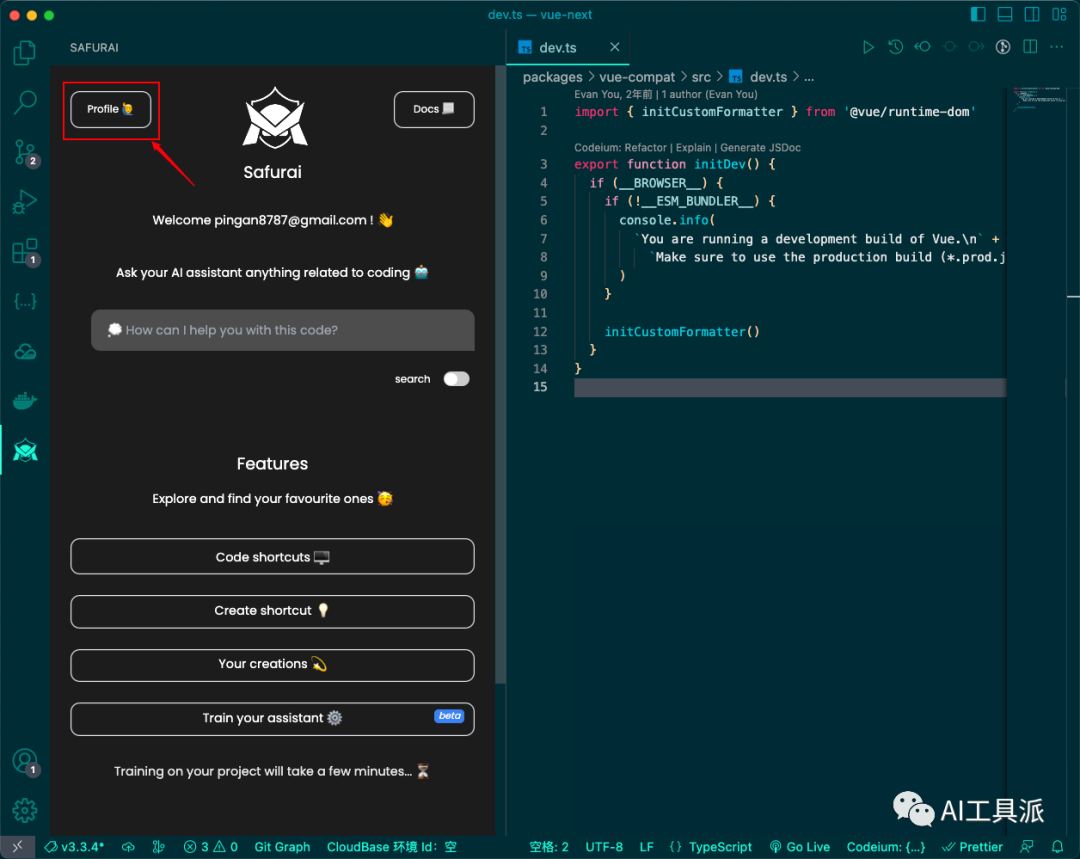1080x859 pixels.
Task: Click the split editor icon
Action: tap(1030, 47)
